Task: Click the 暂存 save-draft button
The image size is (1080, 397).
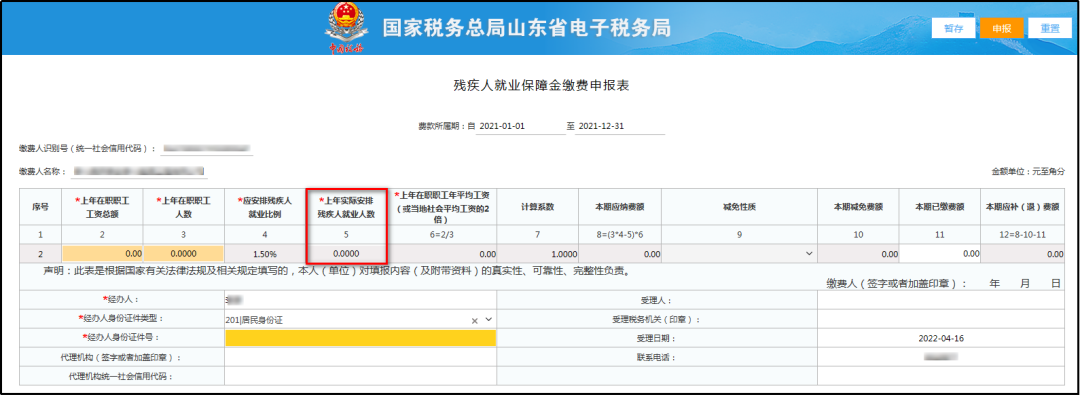Action: pos(953,28)
